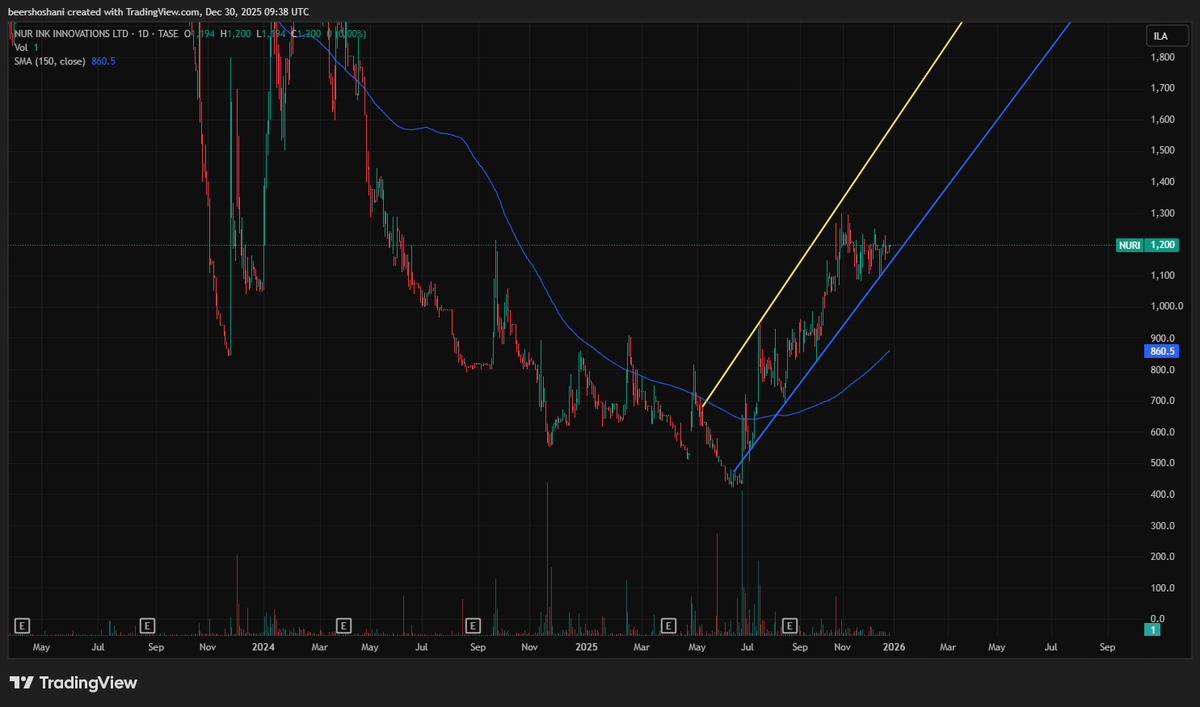Click the 1,300 price axis label
1200x707 pixels.
click(x=1162, y=213)
